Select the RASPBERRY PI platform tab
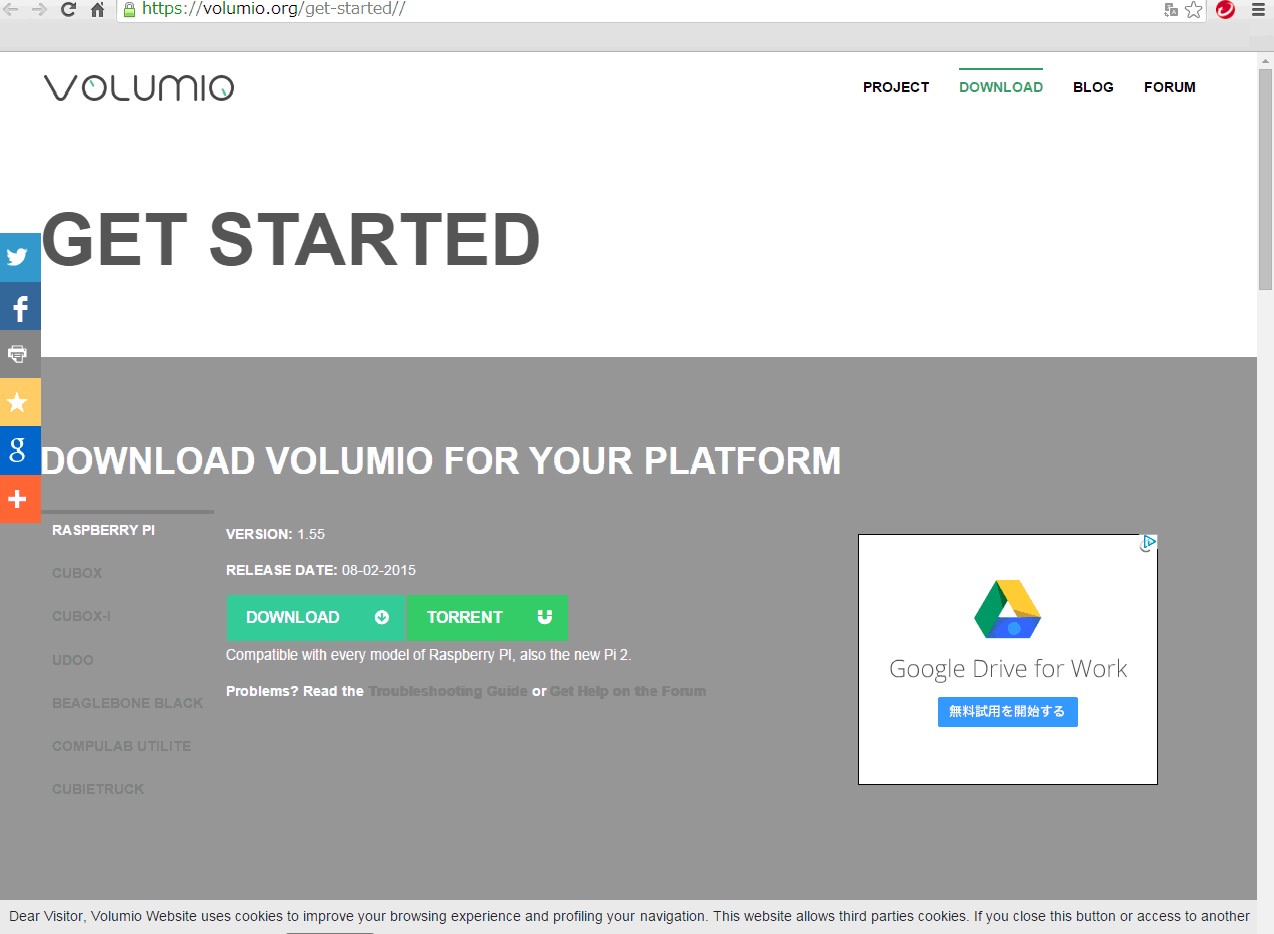This screenshot has height=934, width=1274. pos(104,530)
